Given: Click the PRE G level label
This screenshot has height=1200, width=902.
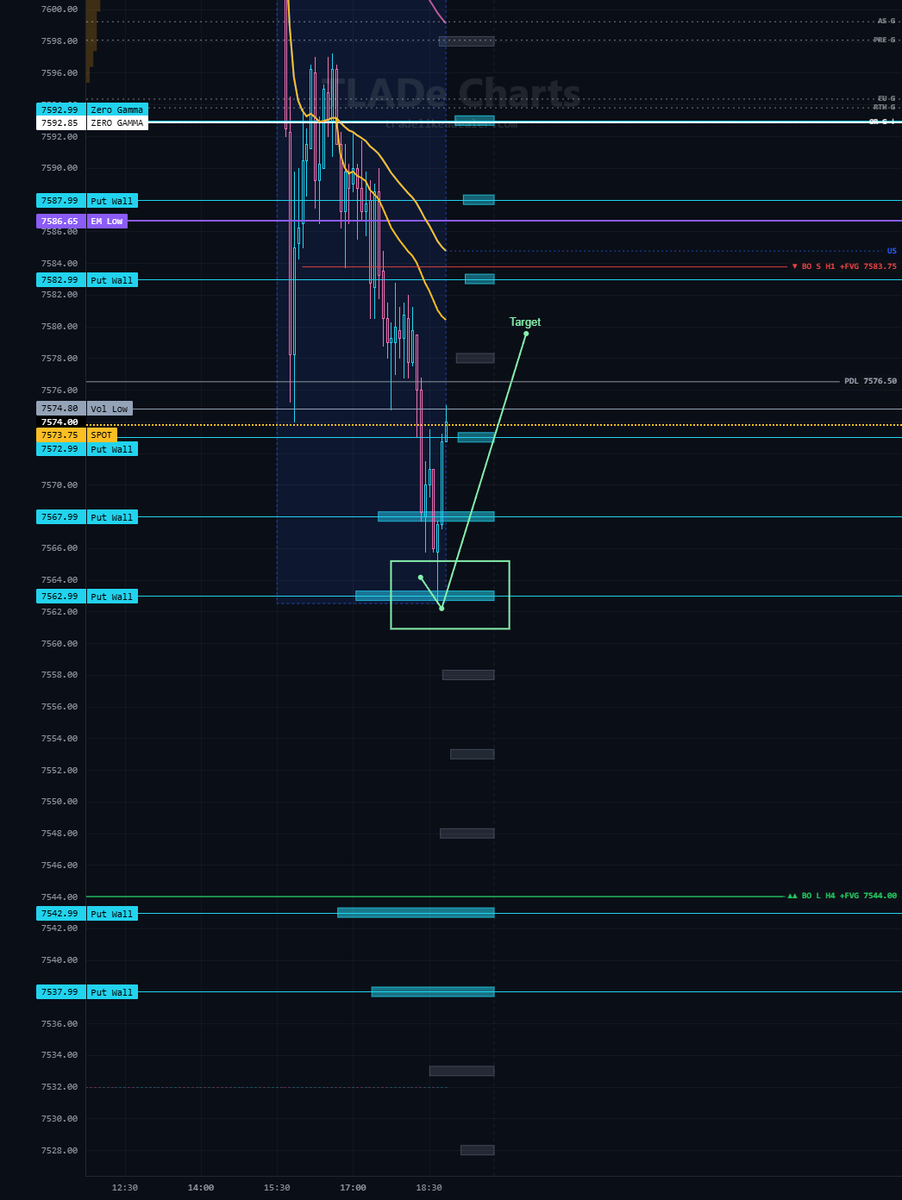Looking at the screenshot, I should [884, 40].
